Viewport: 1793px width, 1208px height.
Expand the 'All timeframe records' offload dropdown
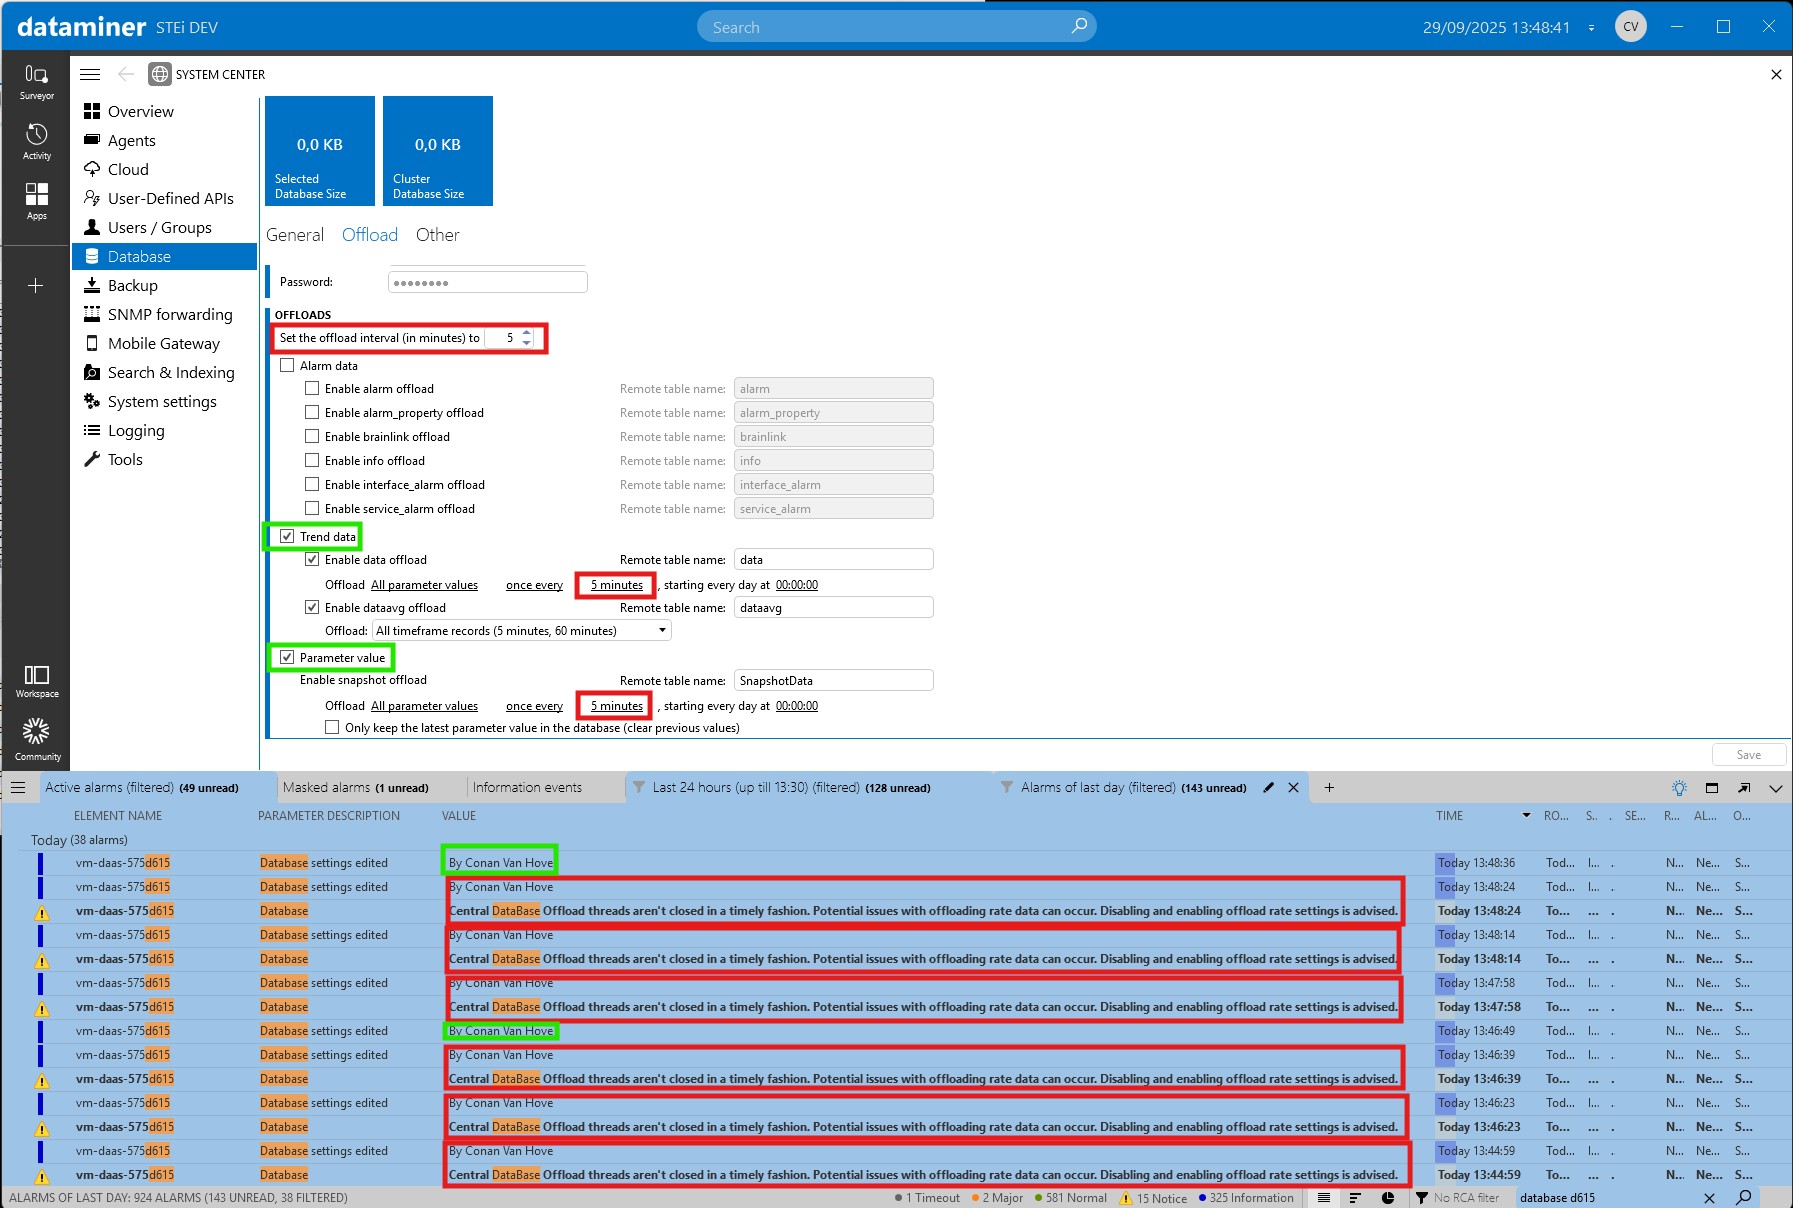(662, 631)
